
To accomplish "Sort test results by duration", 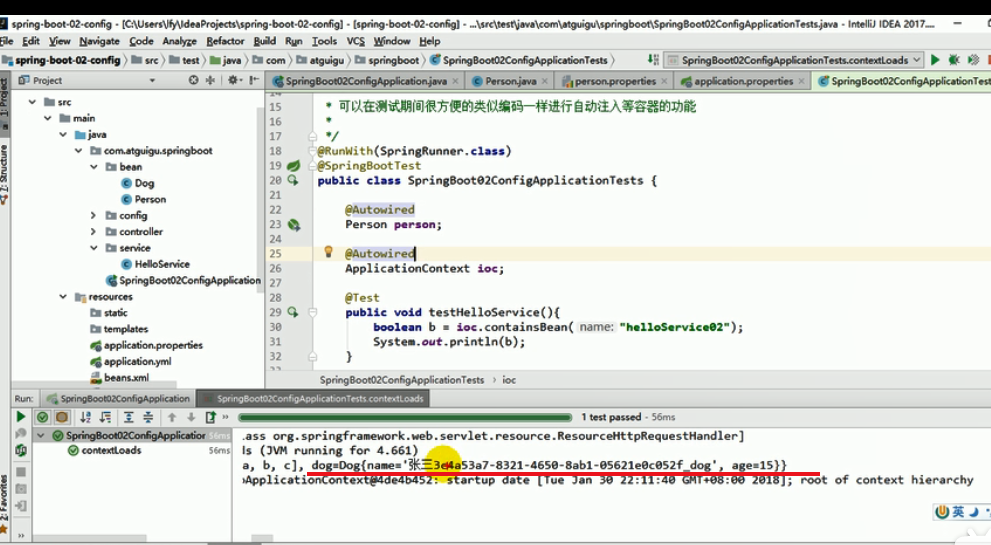I will click(x=106, y=417).
